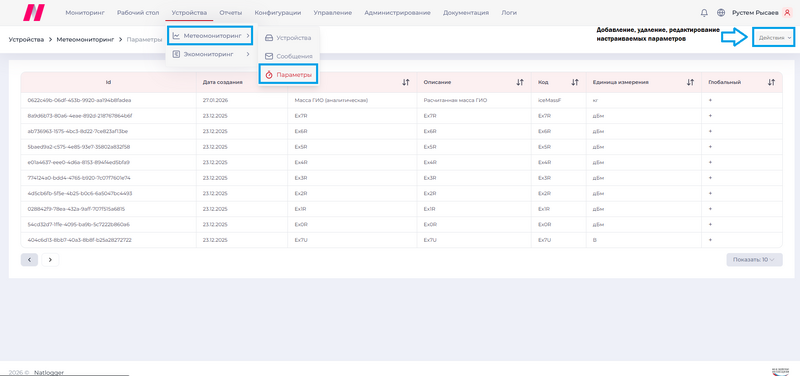Open the Конфигурации menu

pyautogui.click(x=278, y=13)
